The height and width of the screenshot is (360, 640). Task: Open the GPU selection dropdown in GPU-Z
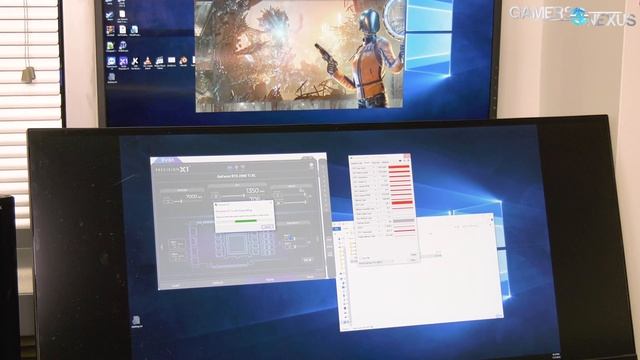376,262
